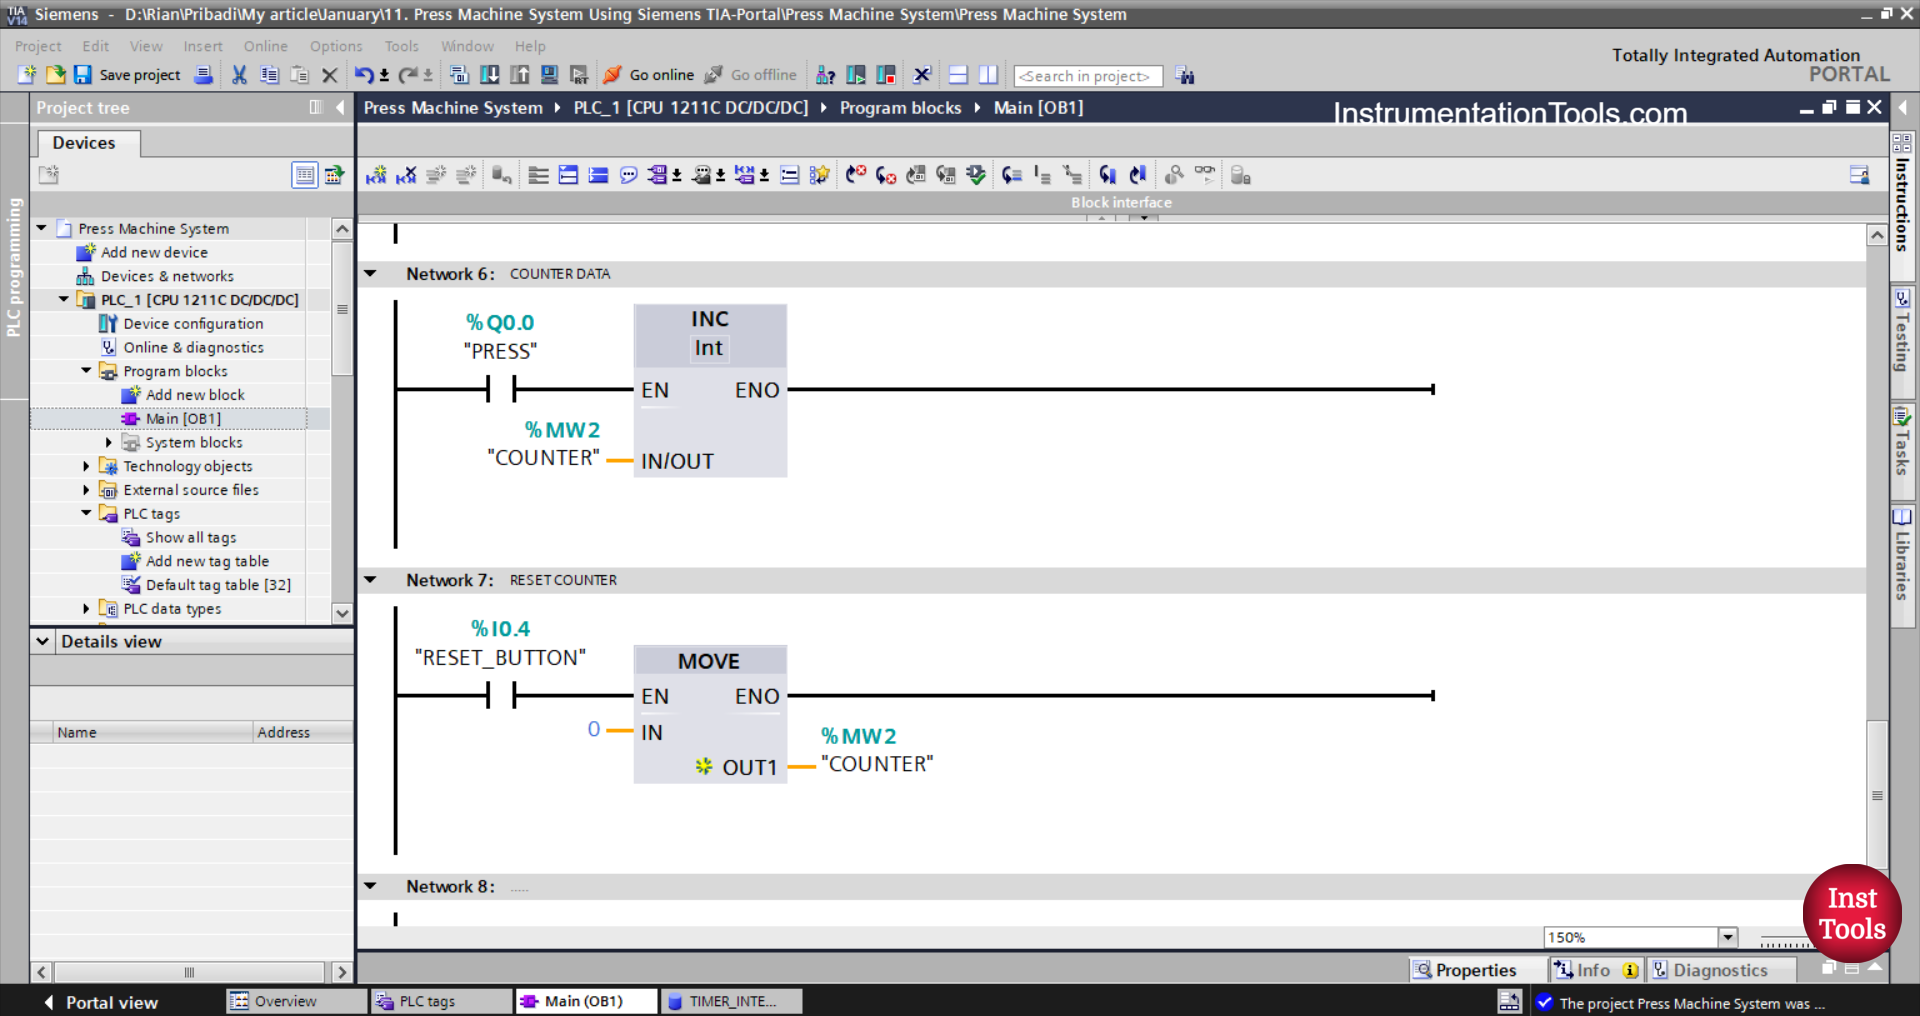
Task: Collapse the Network 6 COUNTER DATA section
Action: 370,273
